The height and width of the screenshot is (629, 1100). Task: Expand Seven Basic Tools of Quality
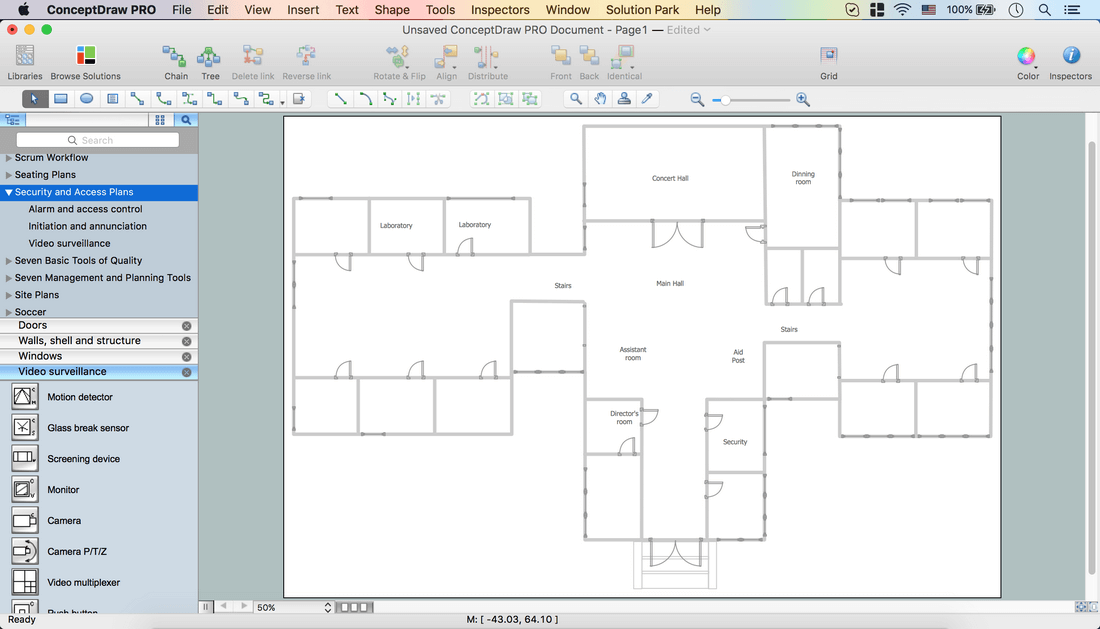click(9, 261)
